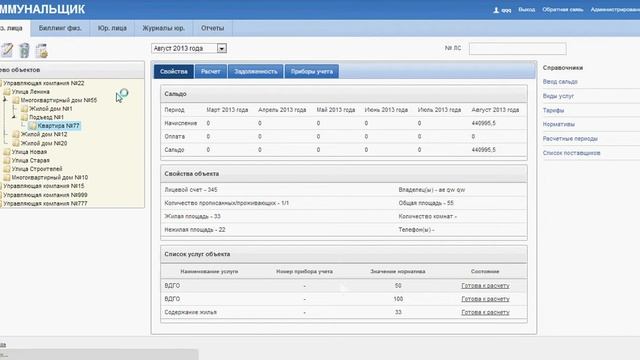
Task: Select Многоквартирный дом №10 in the tree
Action: pyautogui.click(x=49, y=178)
